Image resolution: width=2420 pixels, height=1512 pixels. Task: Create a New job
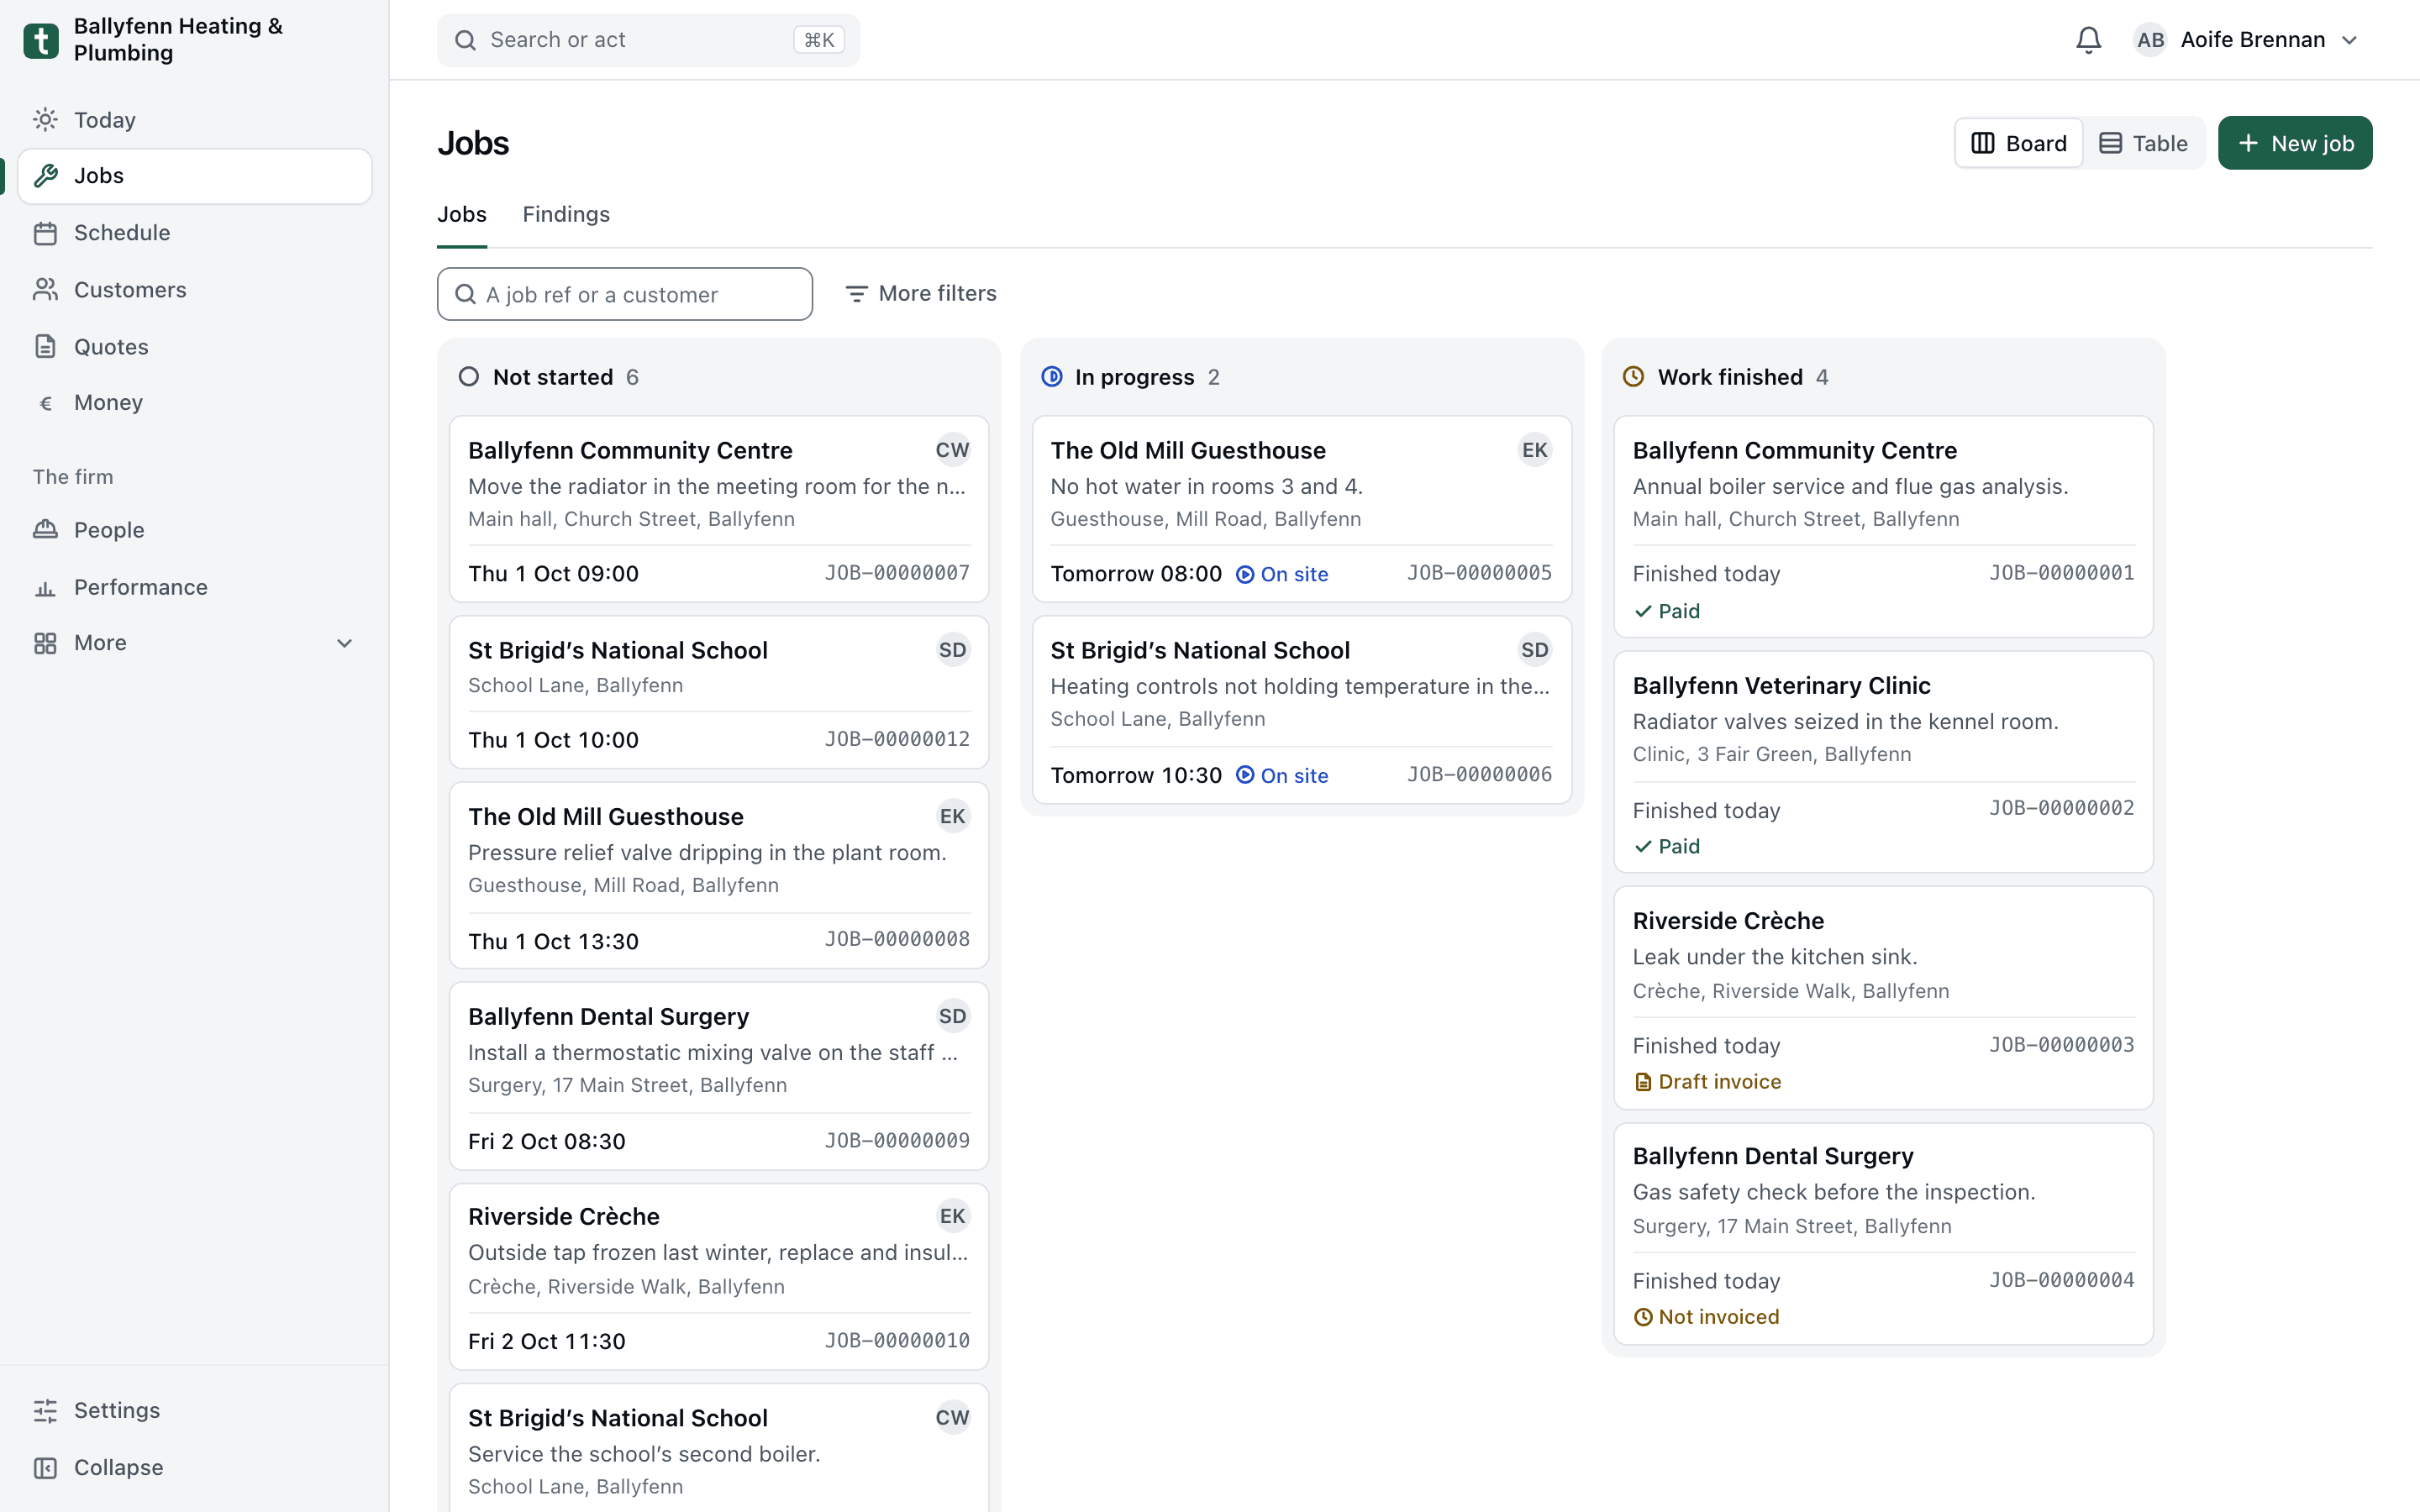point(2295,143)
